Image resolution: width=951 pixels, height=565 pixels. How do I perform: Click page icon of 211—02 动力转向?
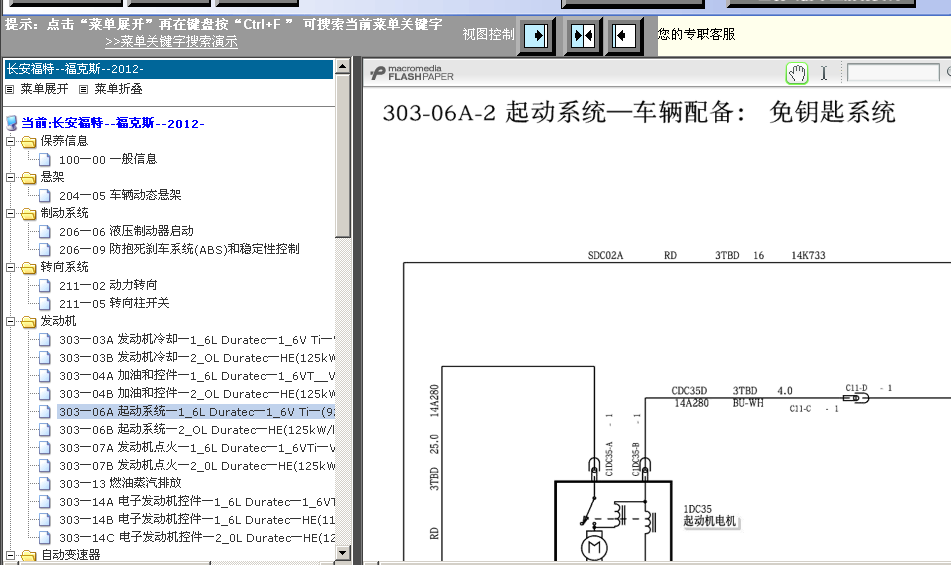[45, 285]
